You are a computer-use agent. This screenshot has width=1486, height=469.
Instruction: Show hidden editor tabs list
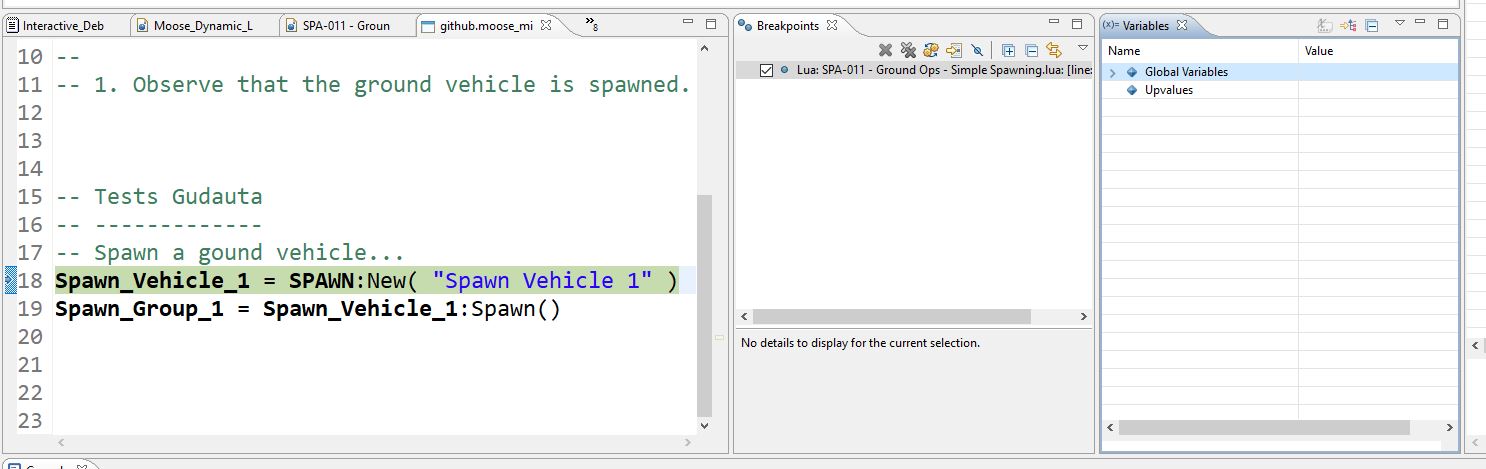pyautogui.click(x=591, y=24)
